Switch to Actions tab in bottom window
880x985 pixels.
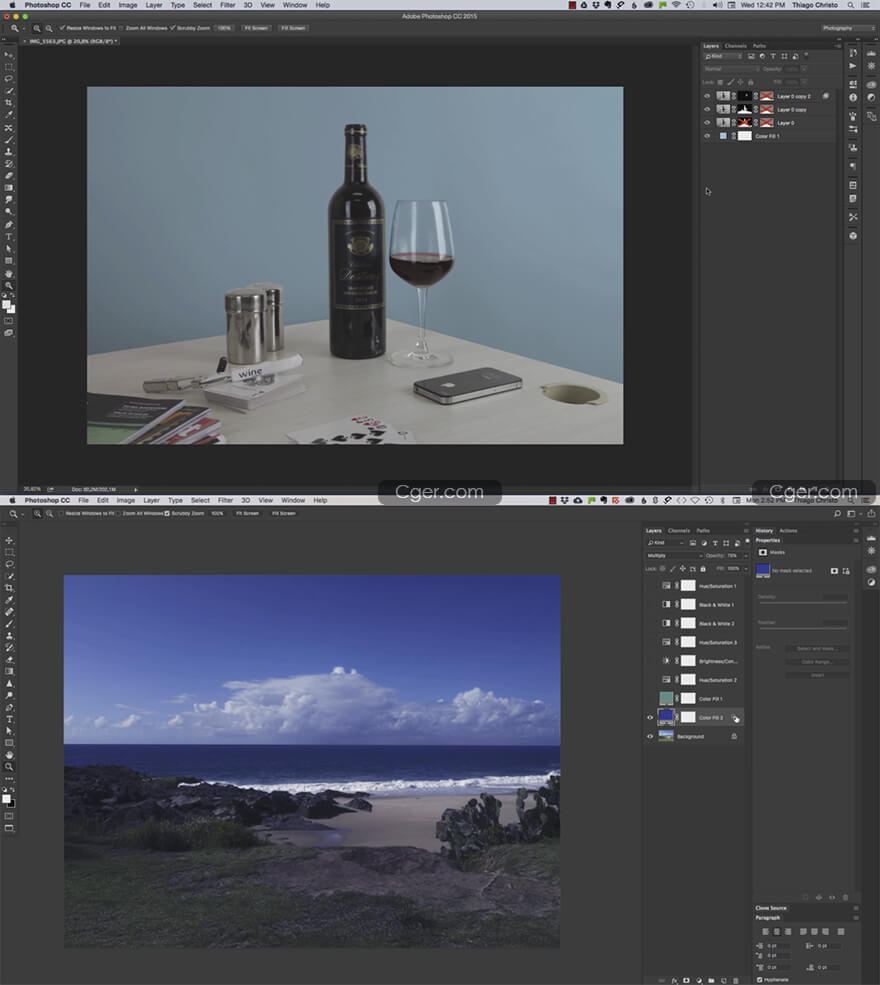point(788,531)
